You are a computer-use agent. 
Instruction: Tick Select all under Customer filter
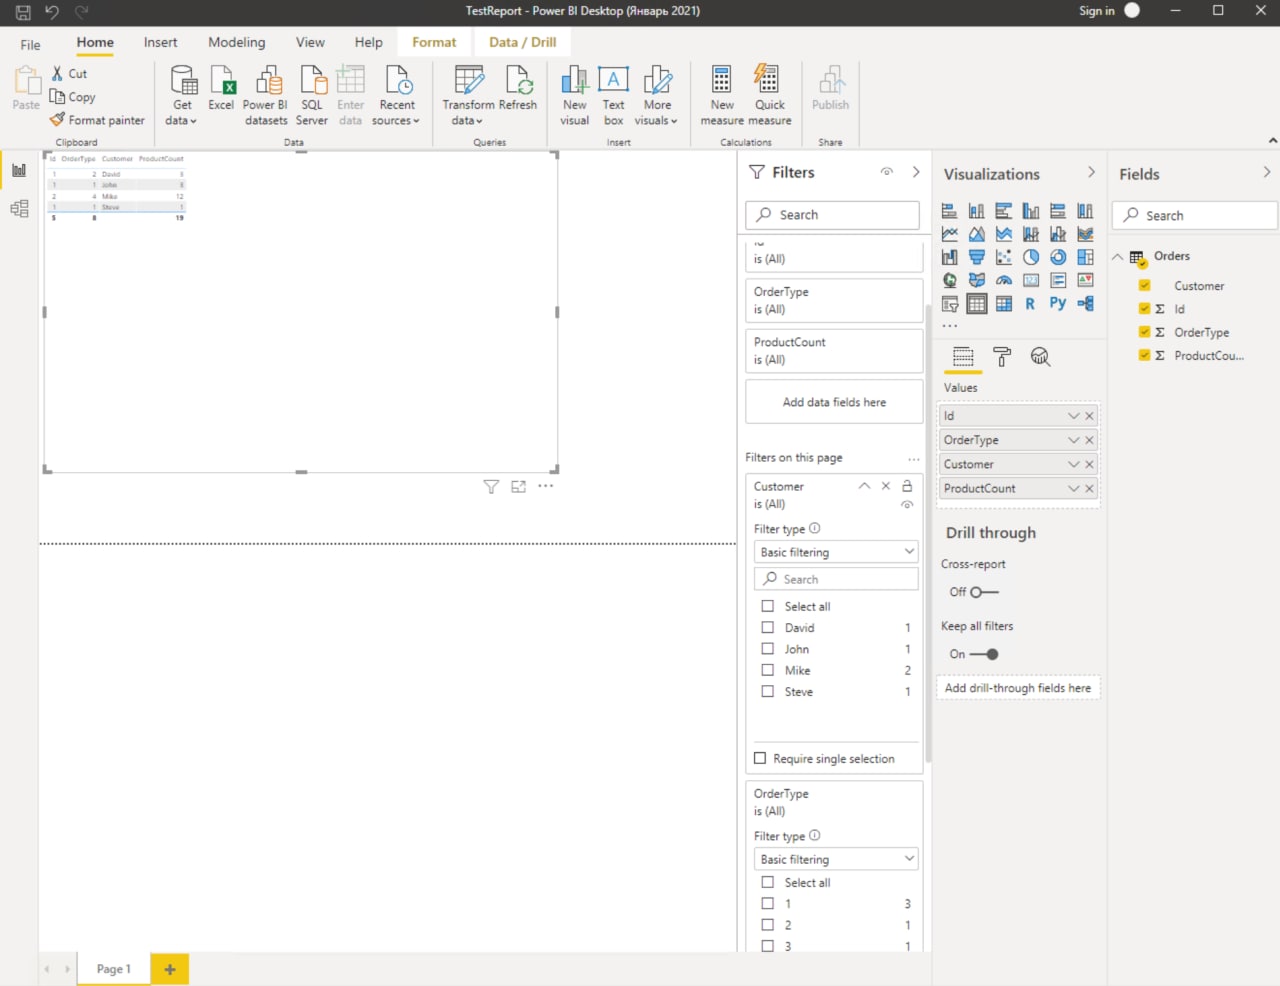click(x=768, y=606)
